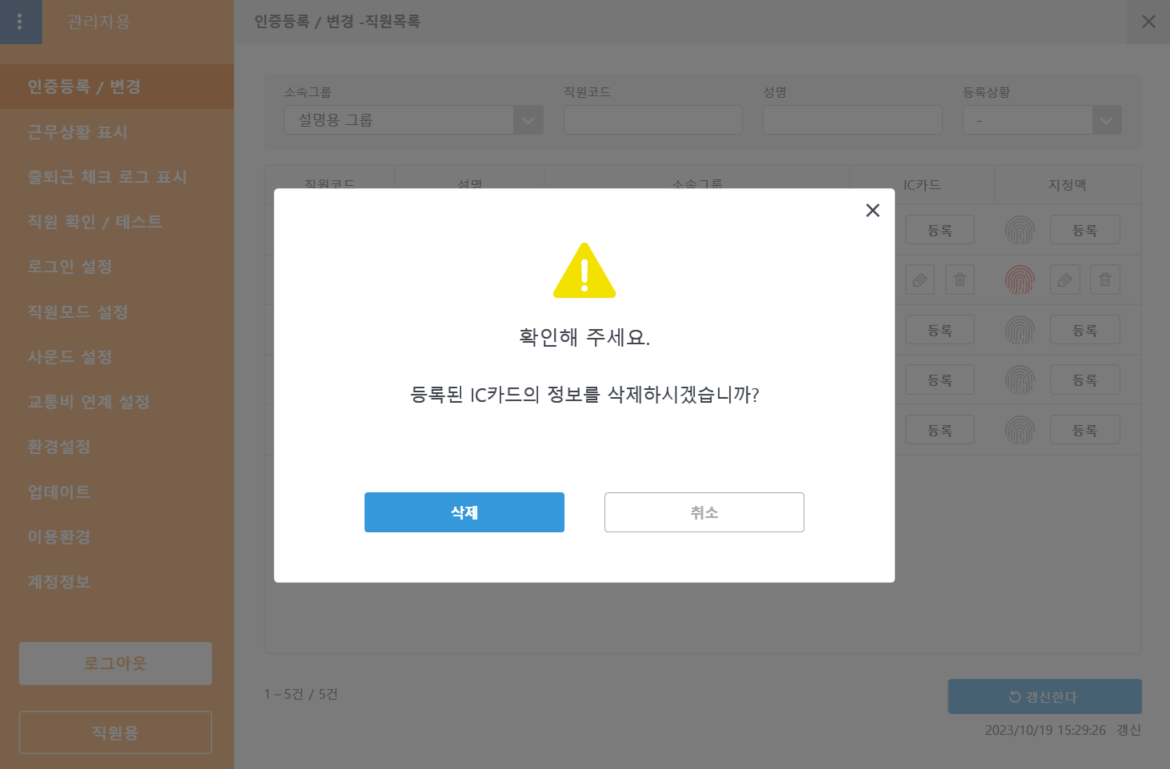
Task: Click the yellow warning triangle icon
Action: pyautogui.click(x=584, y=271)
